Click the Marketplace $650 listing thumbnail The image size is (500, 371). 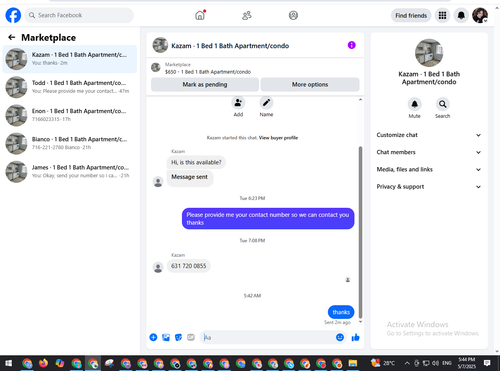[156, 67]
